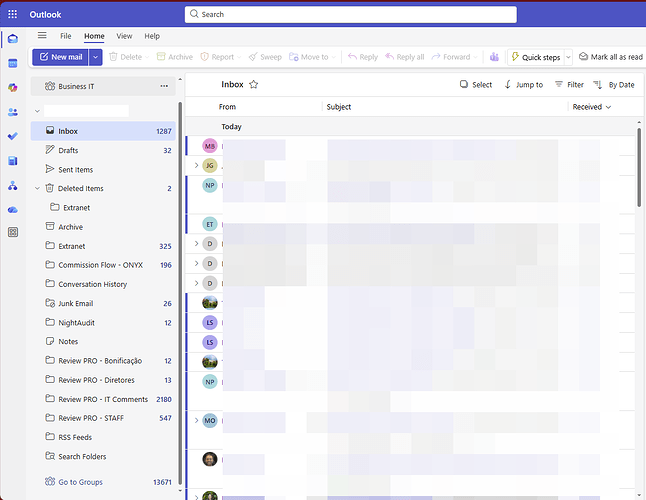Expand the Quick steps dropdown arrow
This screenshot has height=500, width=646.
(569, 57)
